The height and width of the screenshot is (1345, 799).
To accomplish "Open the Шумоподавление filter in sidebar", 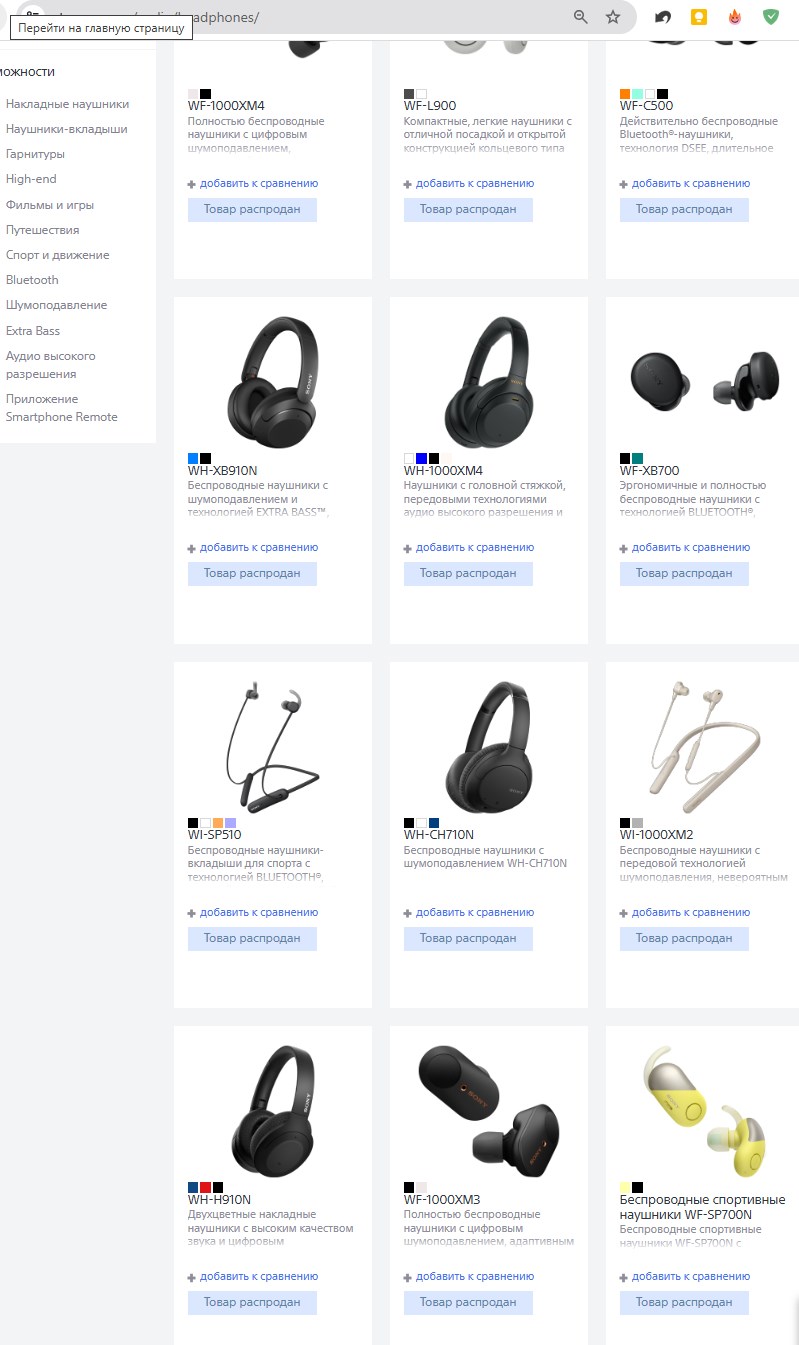I will pyautogui.click(x=56, y=305).
